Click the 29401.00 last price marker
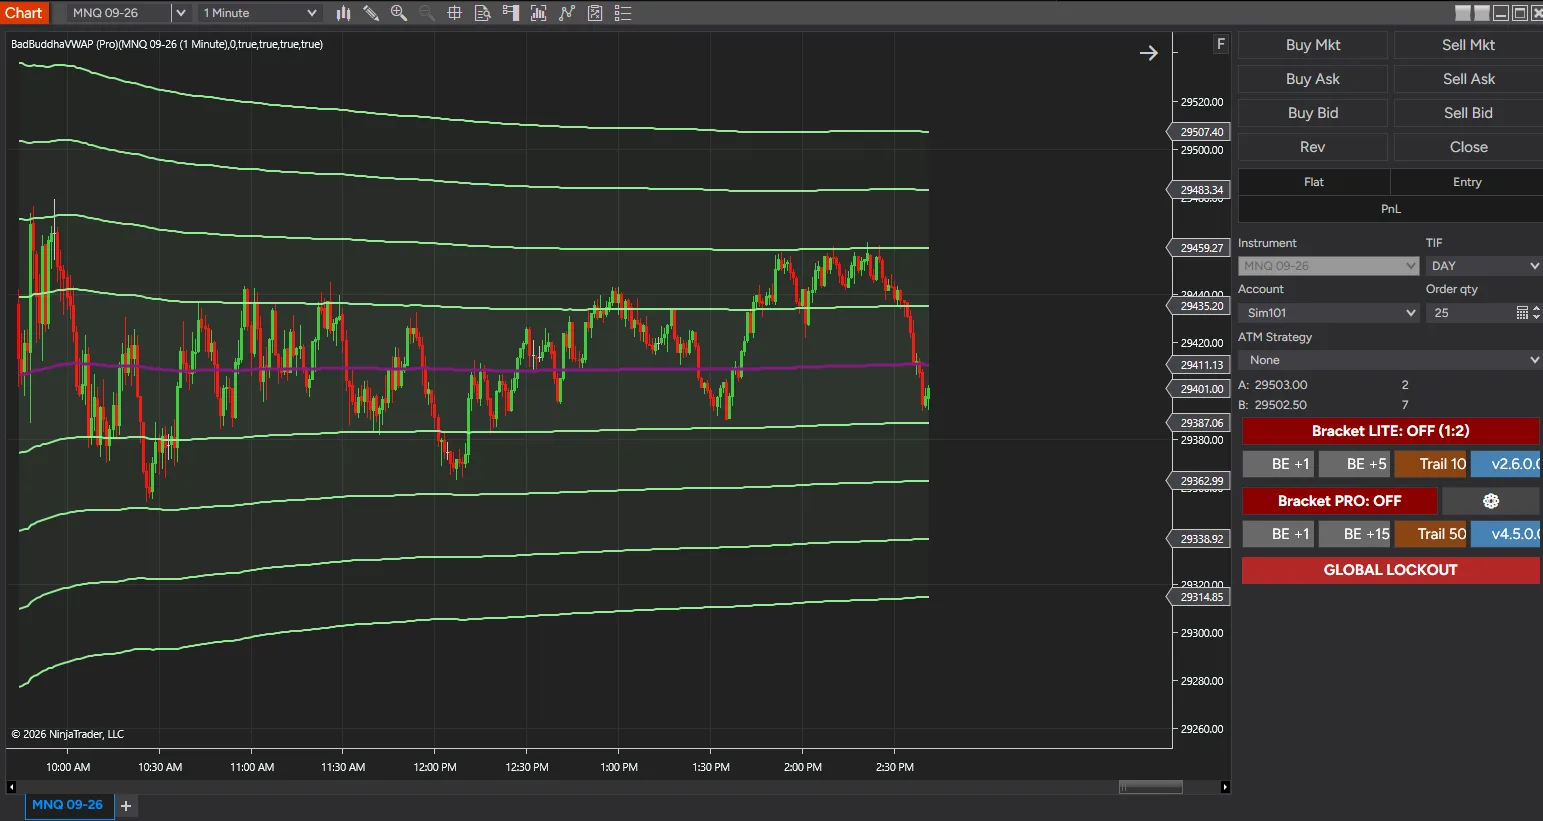Image resolution: width=1543 pixels, height=821 pixels. pyautogui.click(x=1199, y=389)
